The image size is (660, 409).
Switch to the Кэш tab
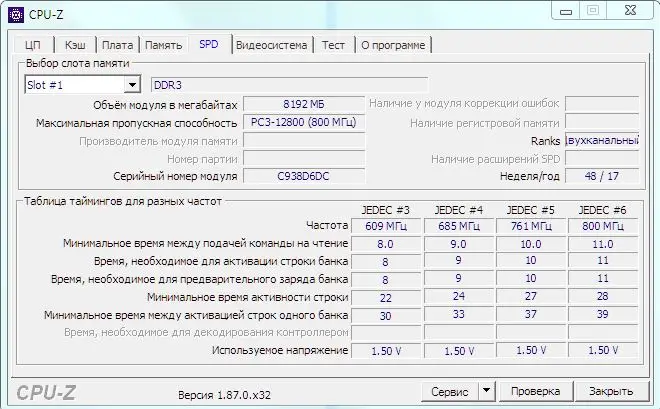[x=75, y=45]
